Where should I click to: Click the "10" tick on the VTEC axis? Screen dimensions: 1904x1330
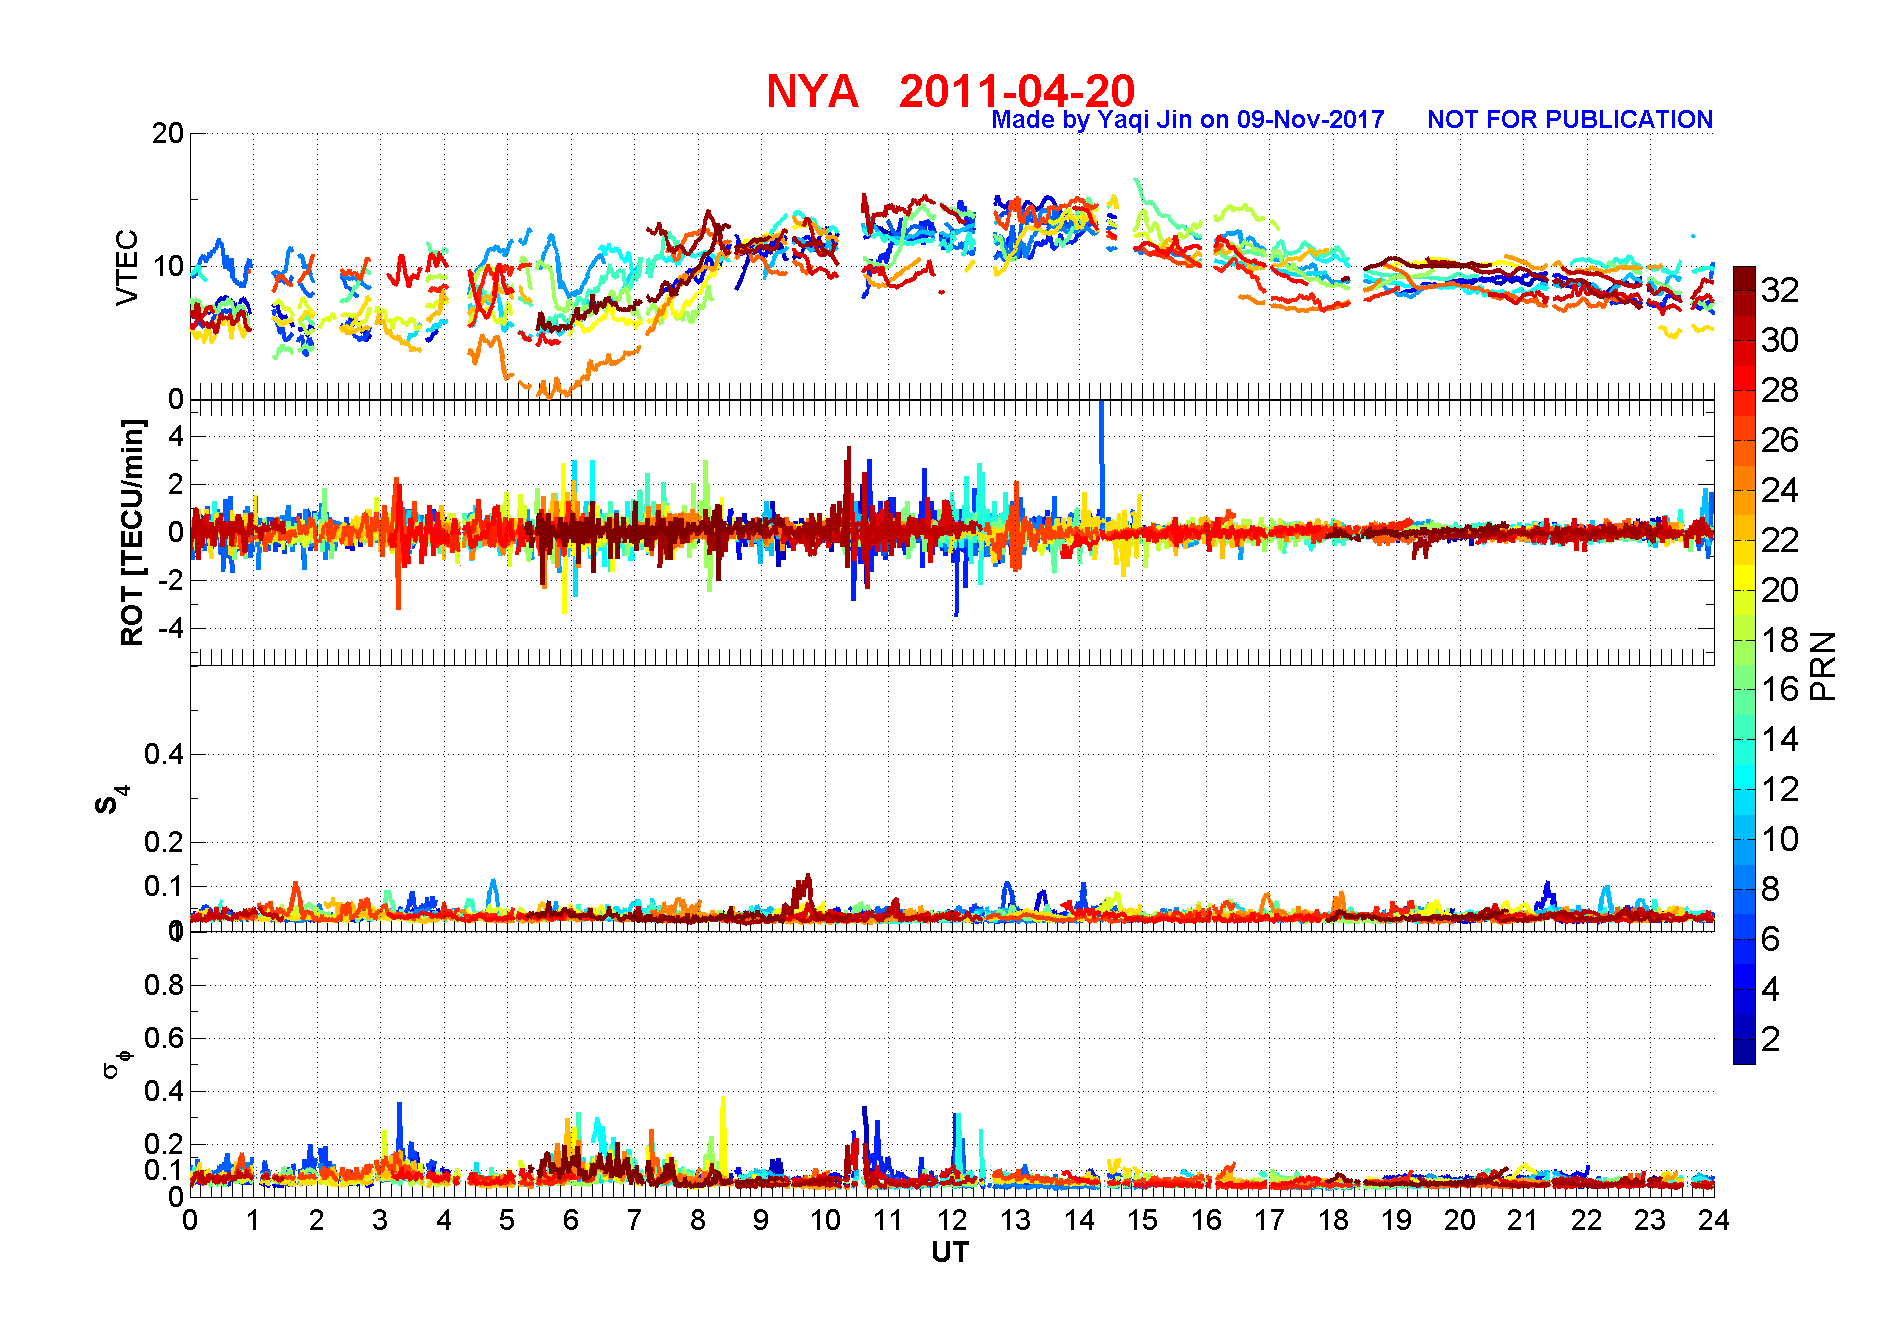point(168,266)
